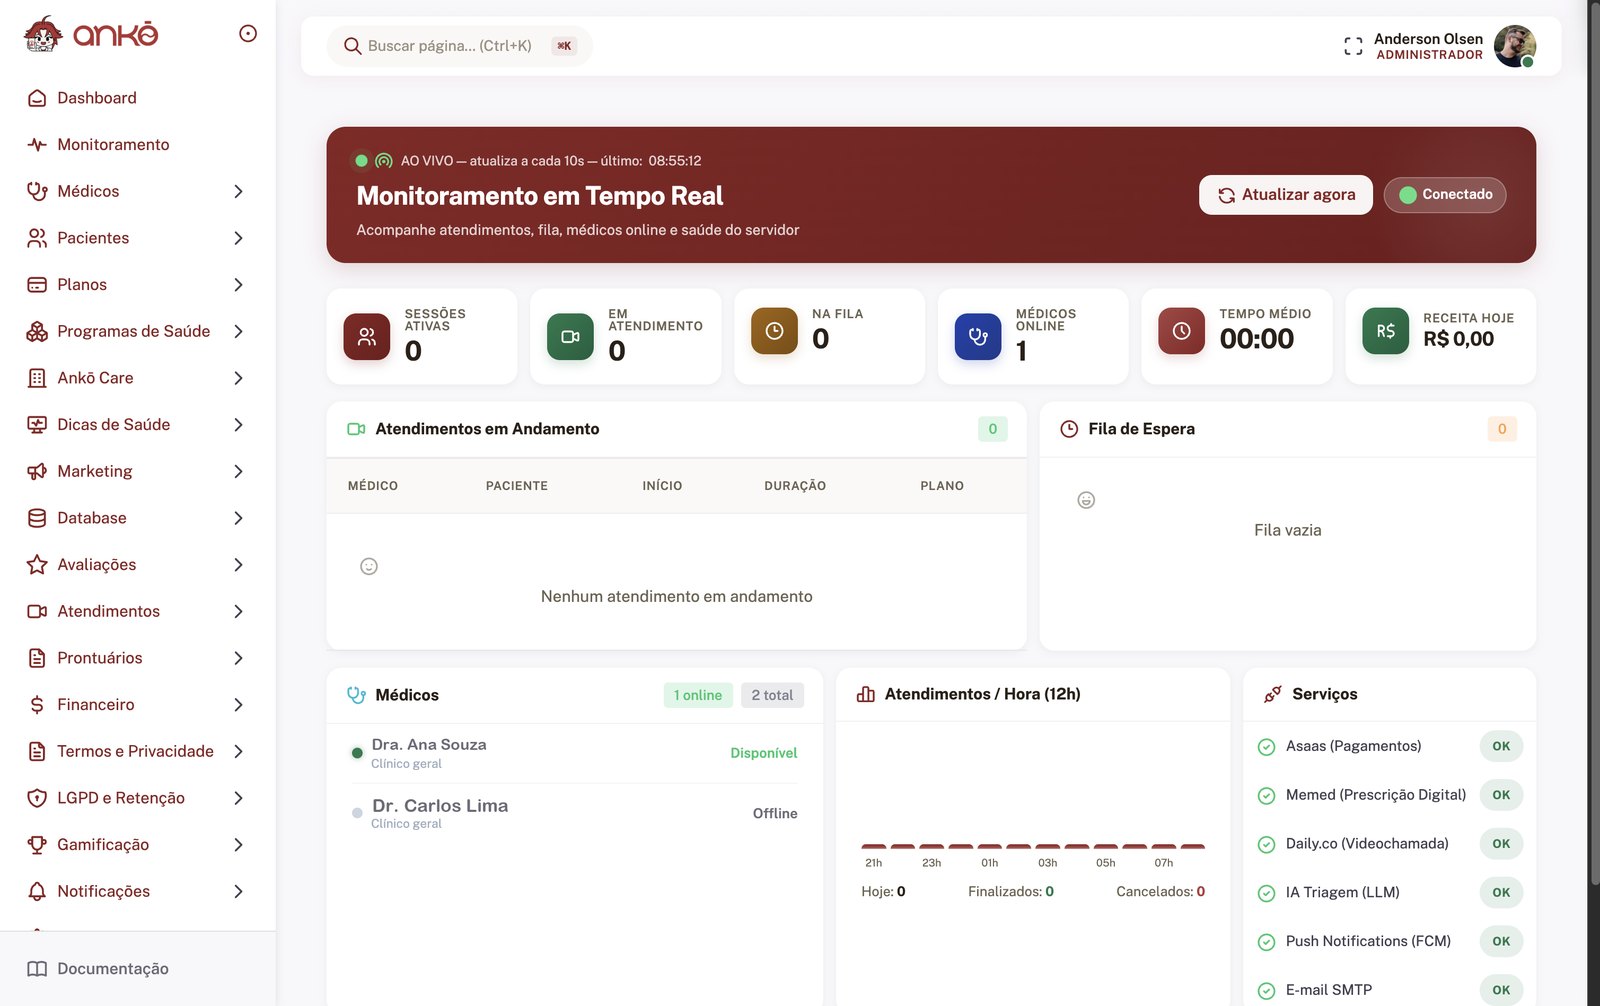The height and width of the screenshot is (1006, 1600).
Task: Click the Planos card icon
Action: coord(37,285)
